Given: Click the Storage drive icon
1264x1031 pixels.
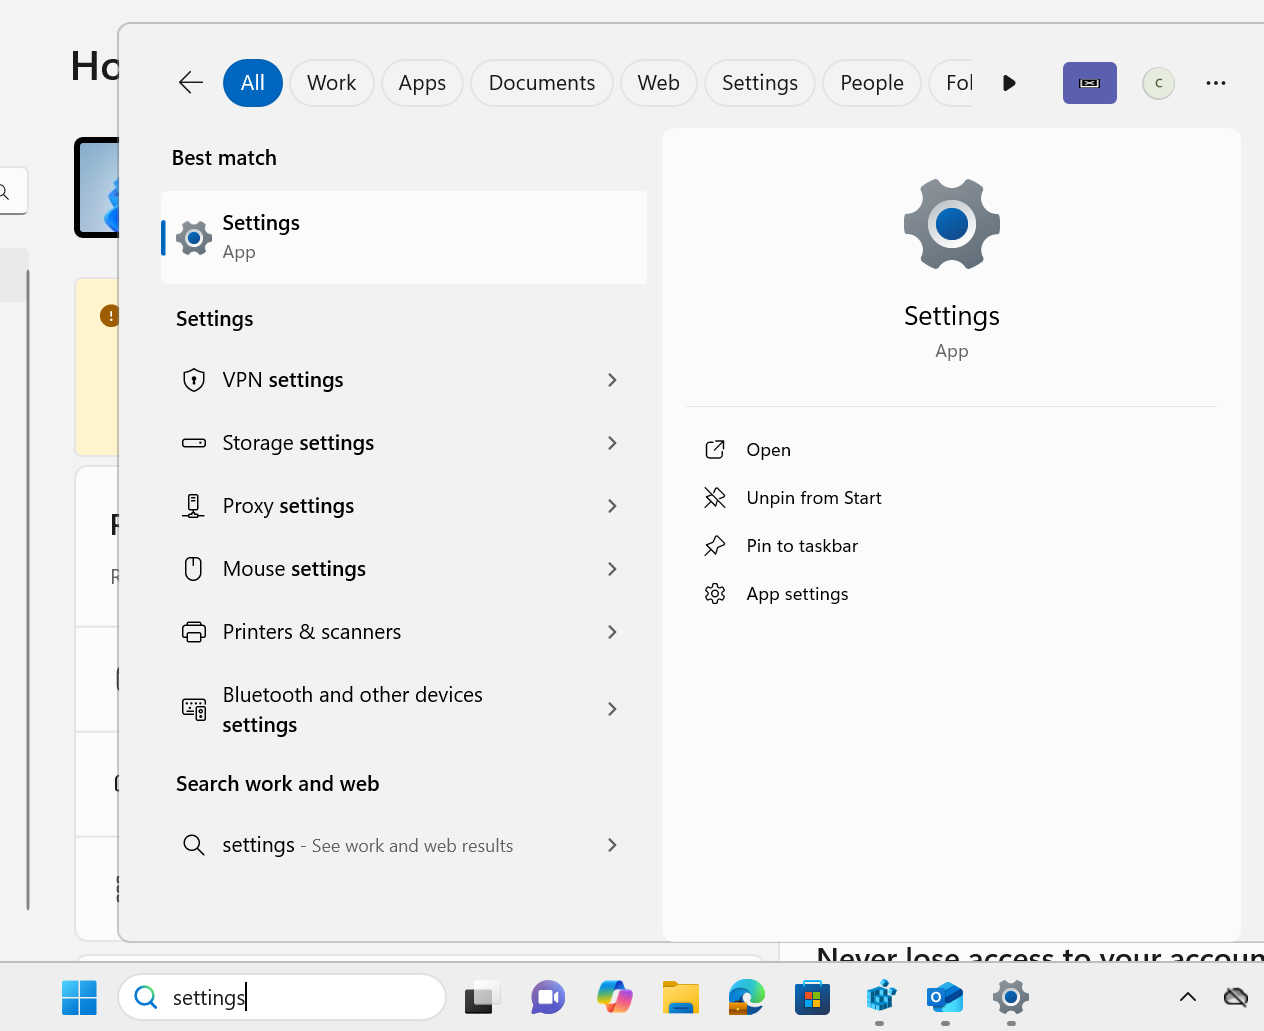Looking at the screenshot, I should (194, 443).
